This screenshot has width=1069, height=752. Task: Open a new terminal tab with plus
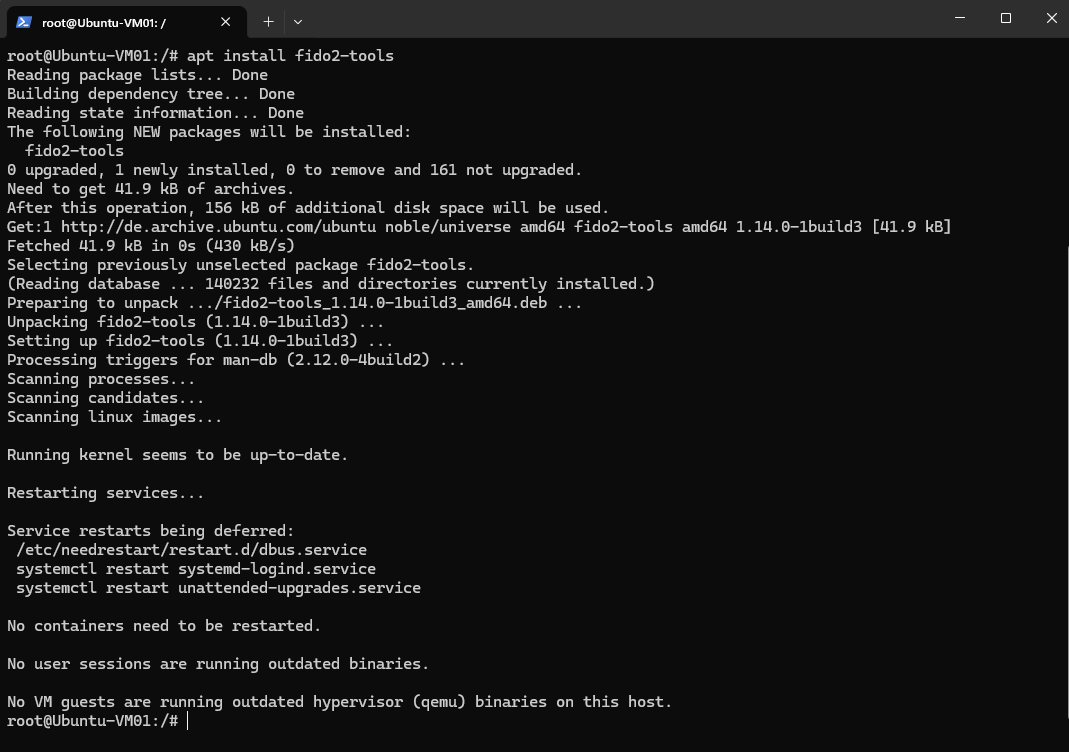point(269,22)
